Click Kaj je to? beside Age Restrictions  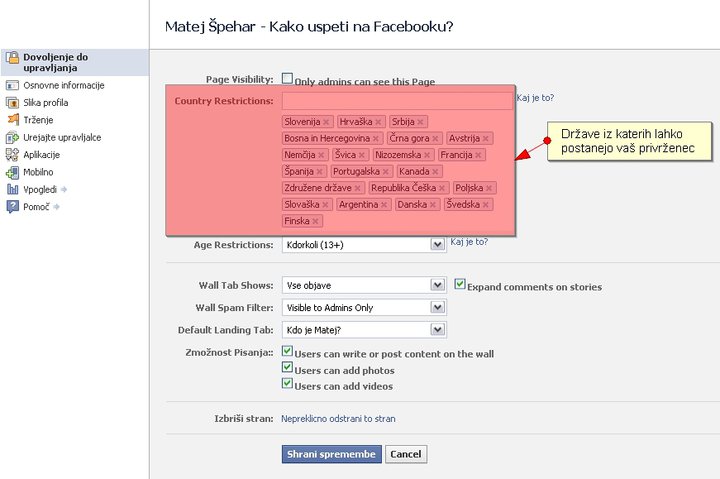469,242
